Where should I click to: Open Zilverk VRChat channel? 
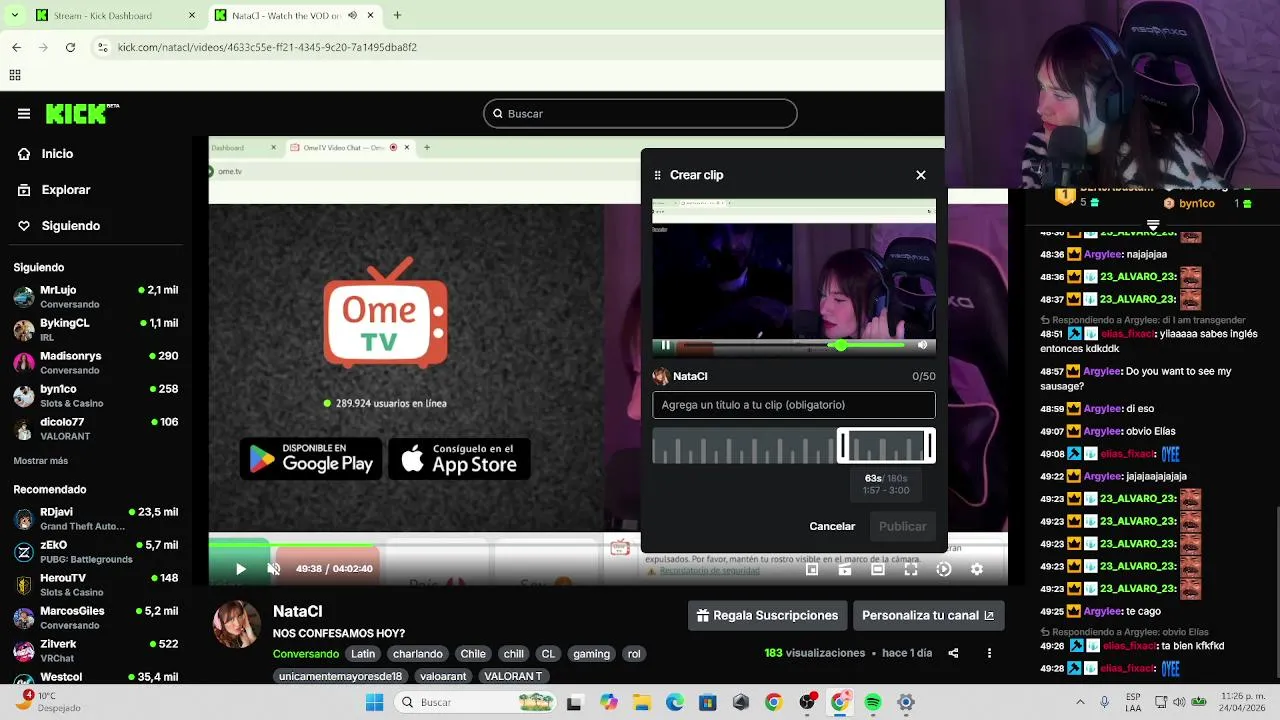96,651
